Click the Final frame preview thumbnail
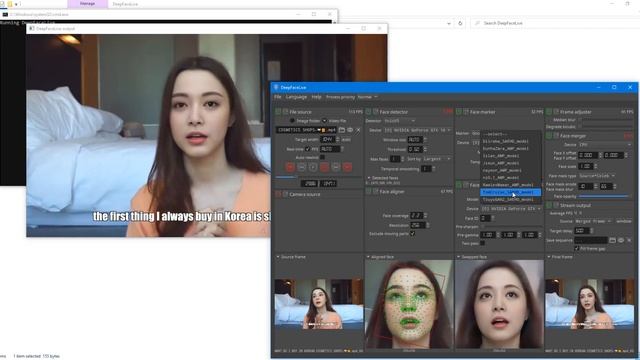The height and width of the screenshot is (360, 640). coord(590,304)
